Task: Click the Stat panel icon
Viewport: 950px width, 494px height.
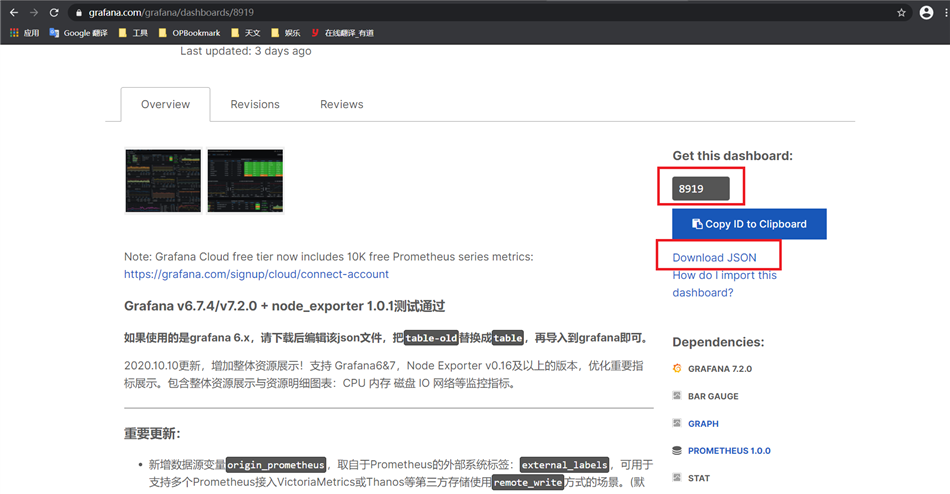Action: pos(677,477)
